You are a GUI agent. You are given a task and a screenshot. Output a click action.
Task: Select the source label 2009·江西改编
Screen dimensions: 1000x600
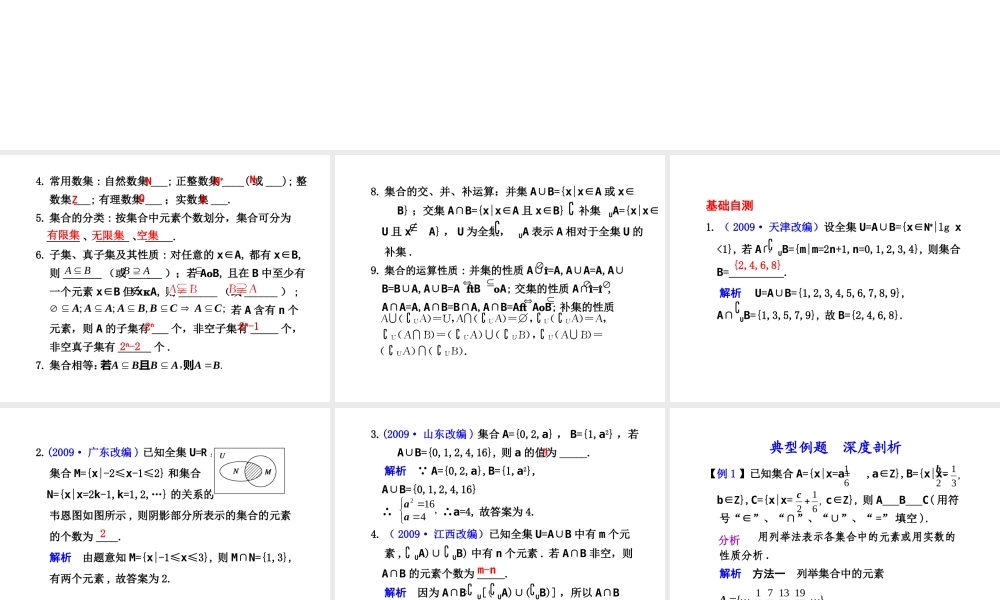(x=438, y=534)
